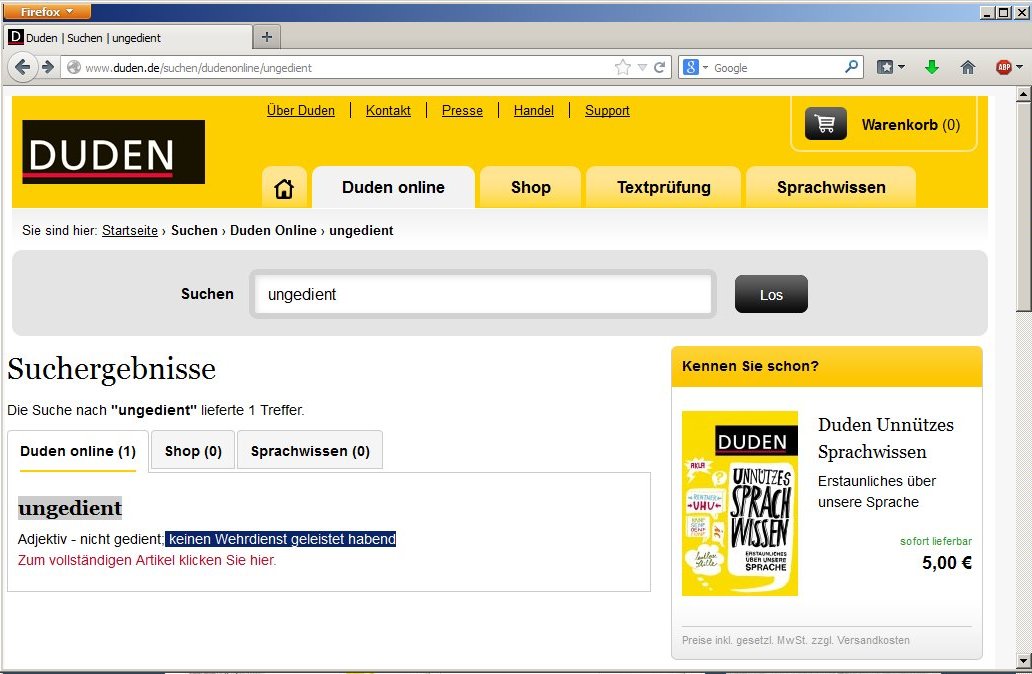Open Adblock Plus ABP icon
Viewport: 1032px width, 674px height.
point(1004,67)
